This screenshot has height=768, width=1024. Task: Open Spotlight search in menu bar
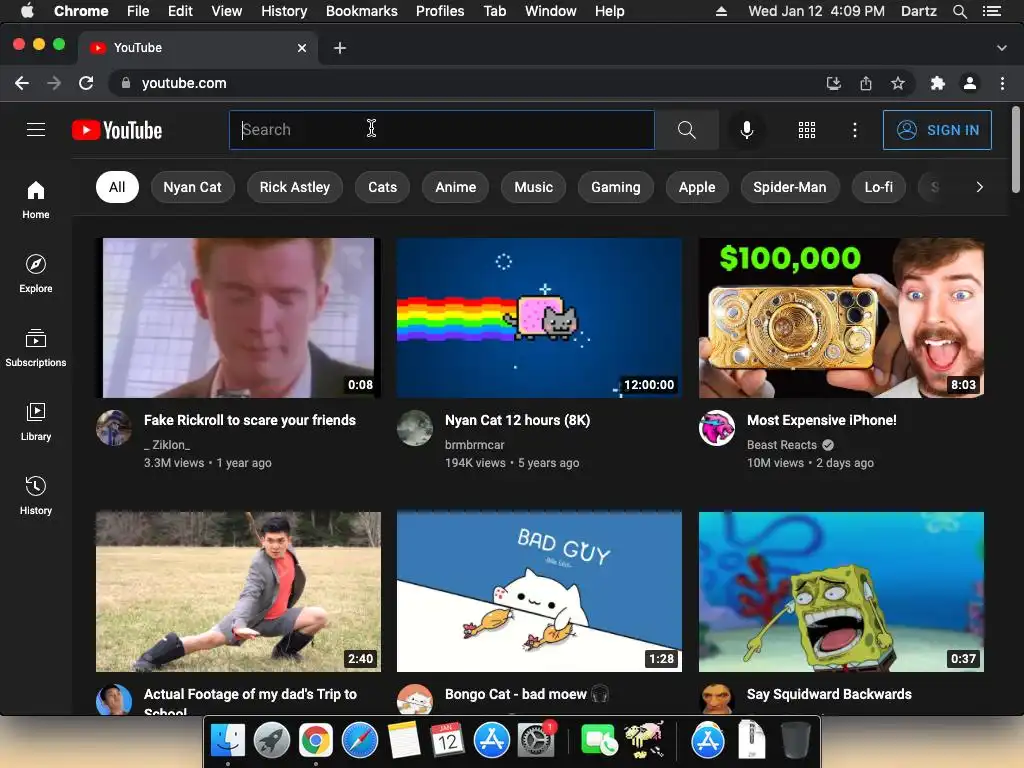pyautogui.click(x=959, y=11)
